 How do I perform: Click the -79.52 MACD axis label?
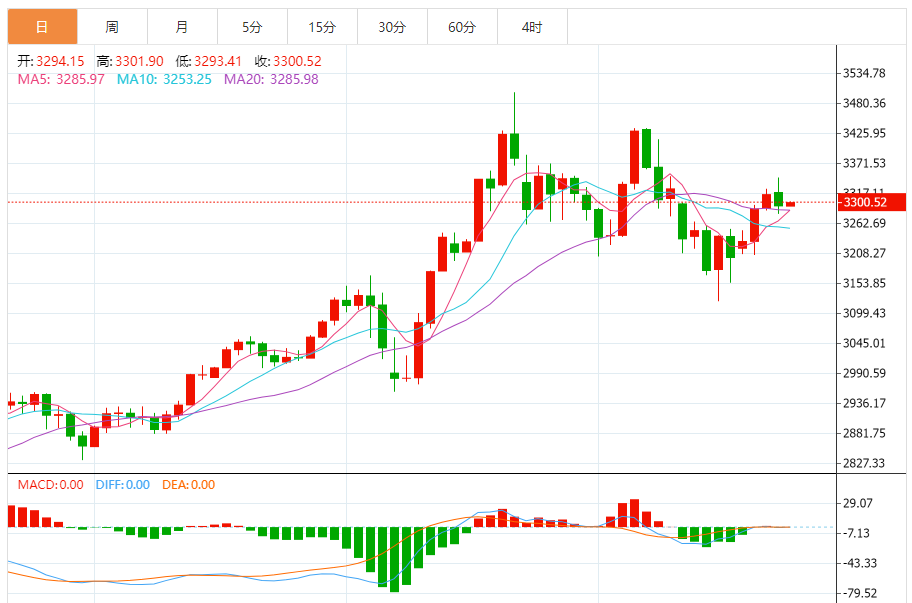point(860,593)
